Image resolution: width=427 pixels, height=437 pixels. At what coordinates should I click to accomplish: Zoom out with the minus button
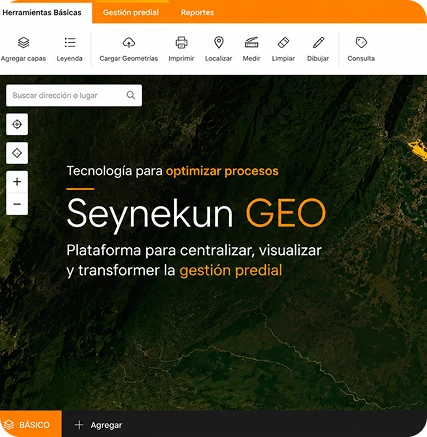(17, 204)
